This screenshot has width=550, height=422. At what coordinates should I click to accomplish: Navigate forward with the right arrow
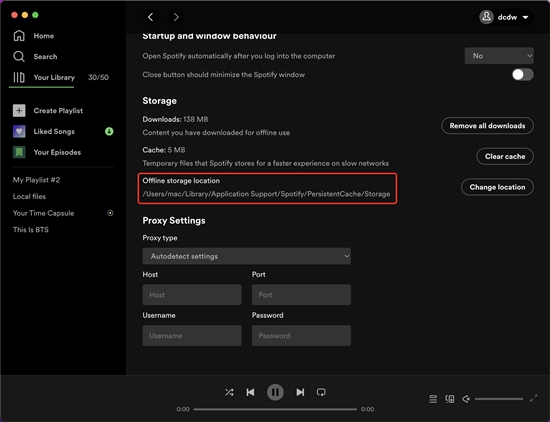point(176,17)
